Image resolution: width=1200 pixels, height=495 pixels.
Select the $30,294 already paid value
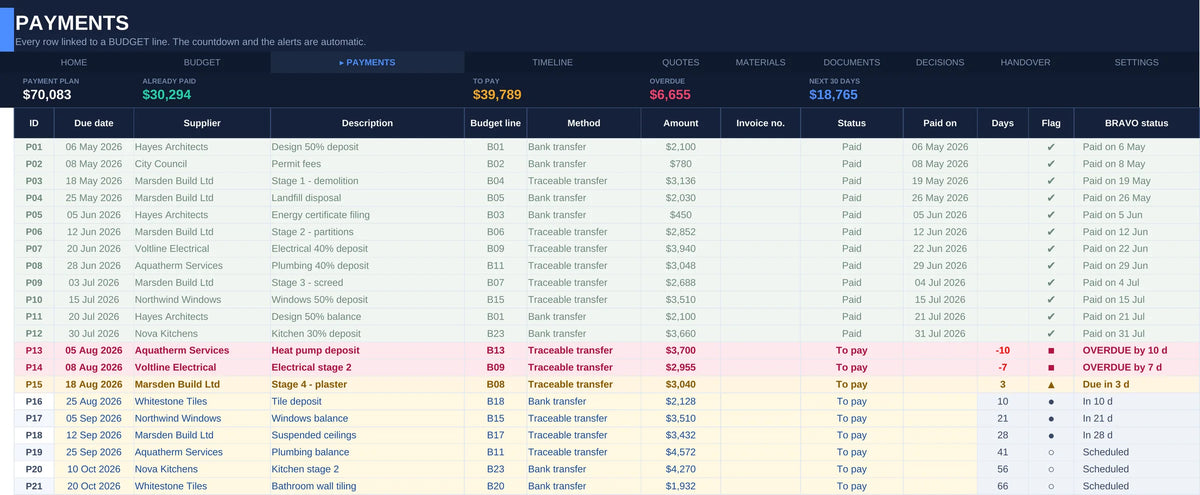167,95
